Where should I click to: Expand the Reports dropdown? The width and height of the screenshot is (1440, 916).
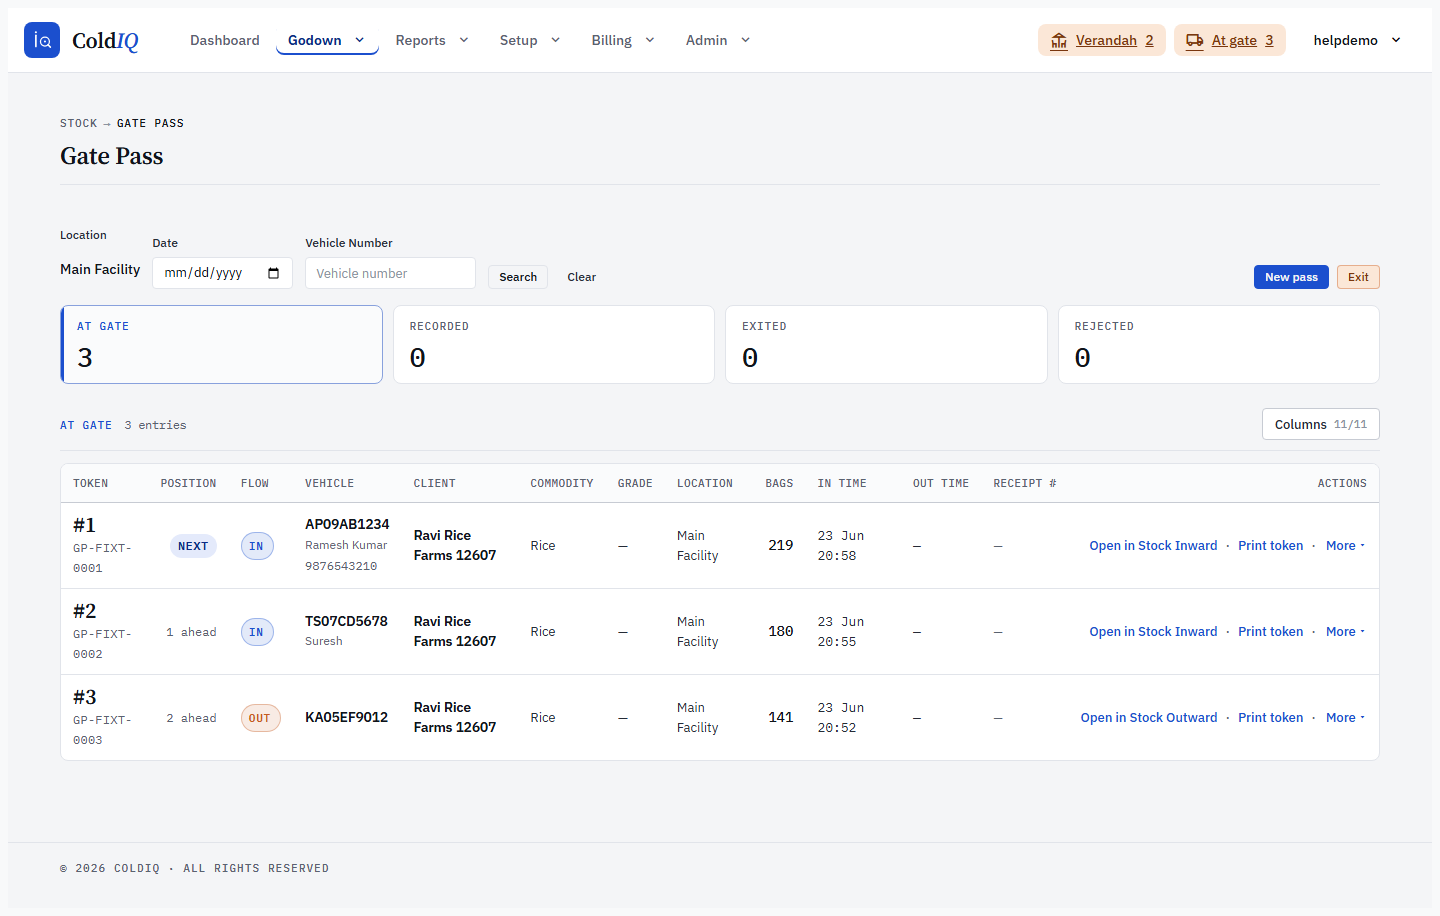(432, 40)
